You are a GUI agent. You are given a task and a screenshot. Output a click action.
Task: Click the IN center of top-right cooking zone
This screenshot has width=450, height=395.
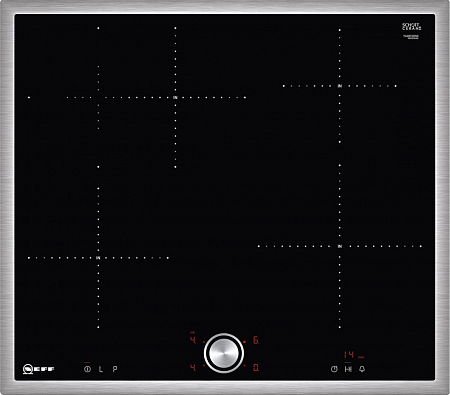(x=340, y=86)
